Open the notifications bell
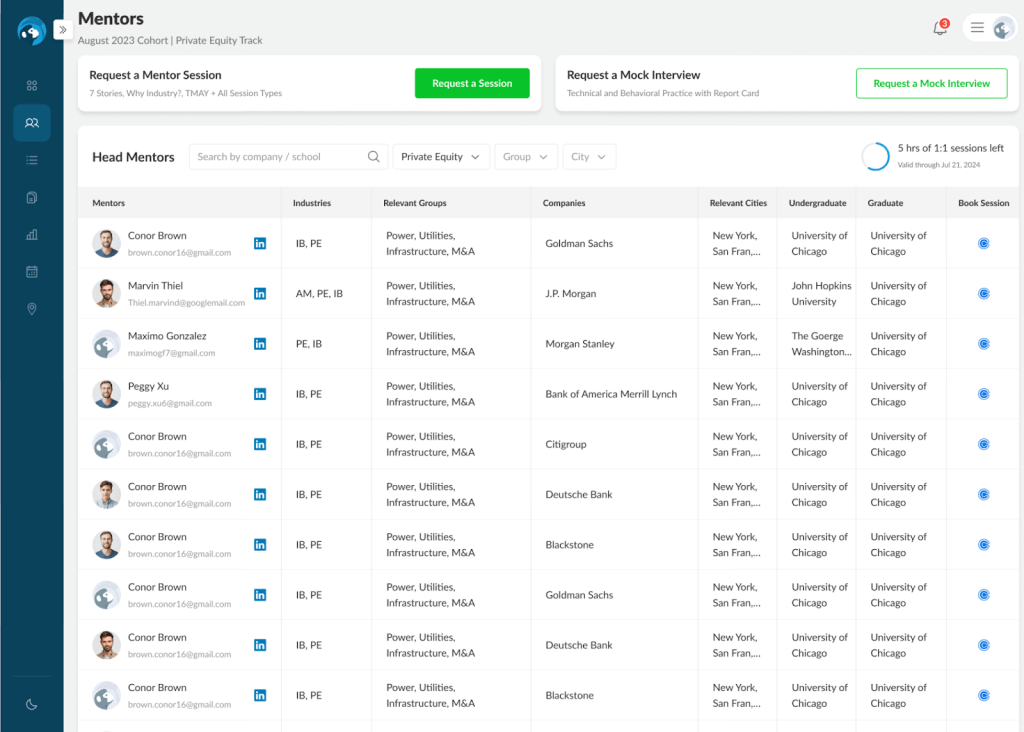The height and width of the screenshot is (732, 1024). (939, 29)
